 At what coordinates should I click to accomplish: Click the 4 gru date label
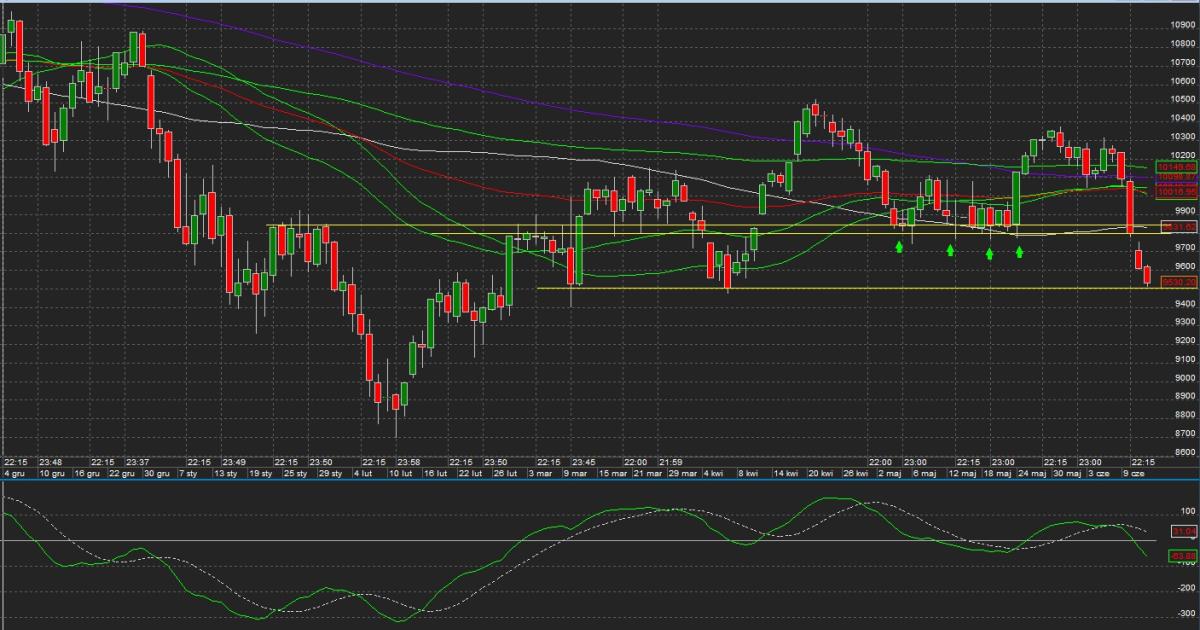(15, 472)
